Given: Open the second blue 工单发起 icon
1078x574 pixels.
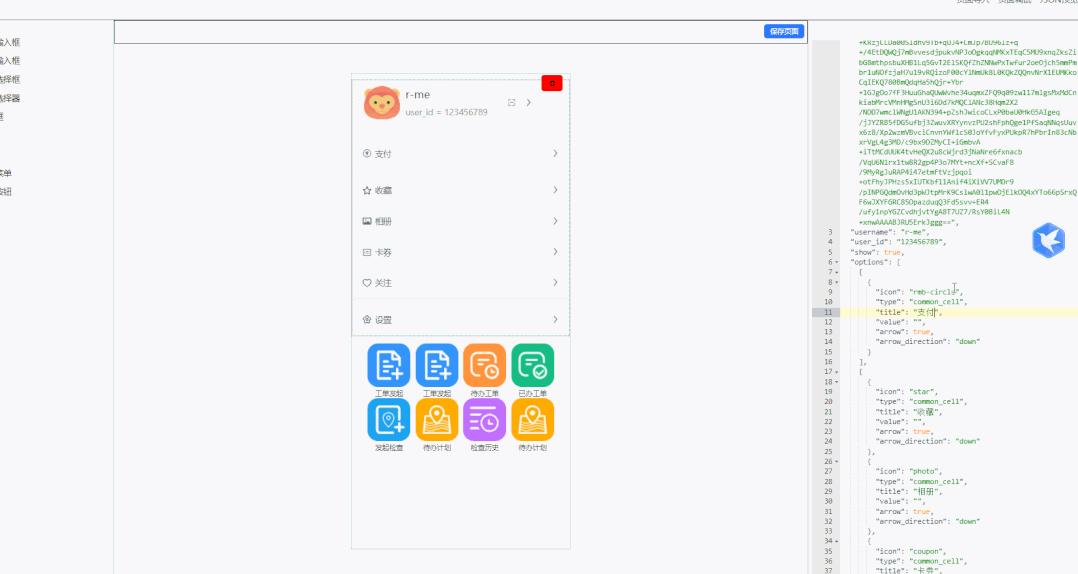Looking at the screenshot, I should (x=437, y=365).
